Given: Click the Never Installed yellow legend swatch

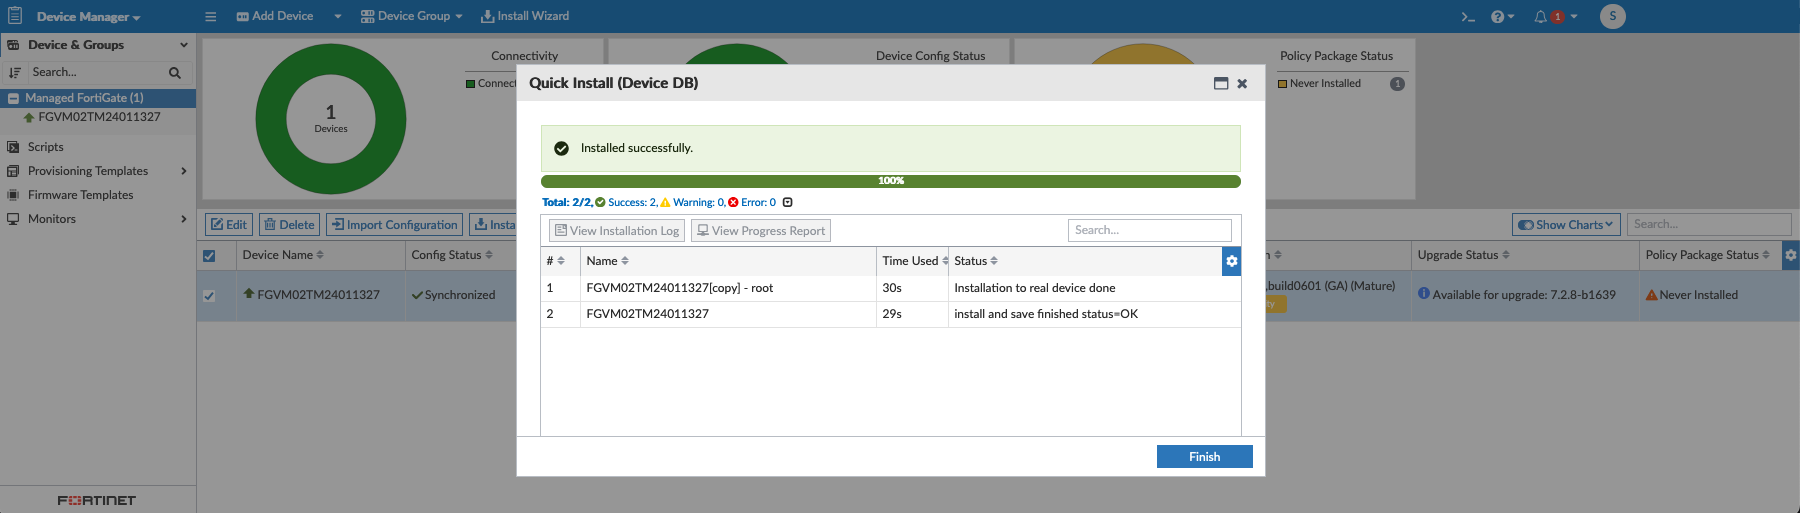Looking at the screenshot, I should (x=1282, y=84).
